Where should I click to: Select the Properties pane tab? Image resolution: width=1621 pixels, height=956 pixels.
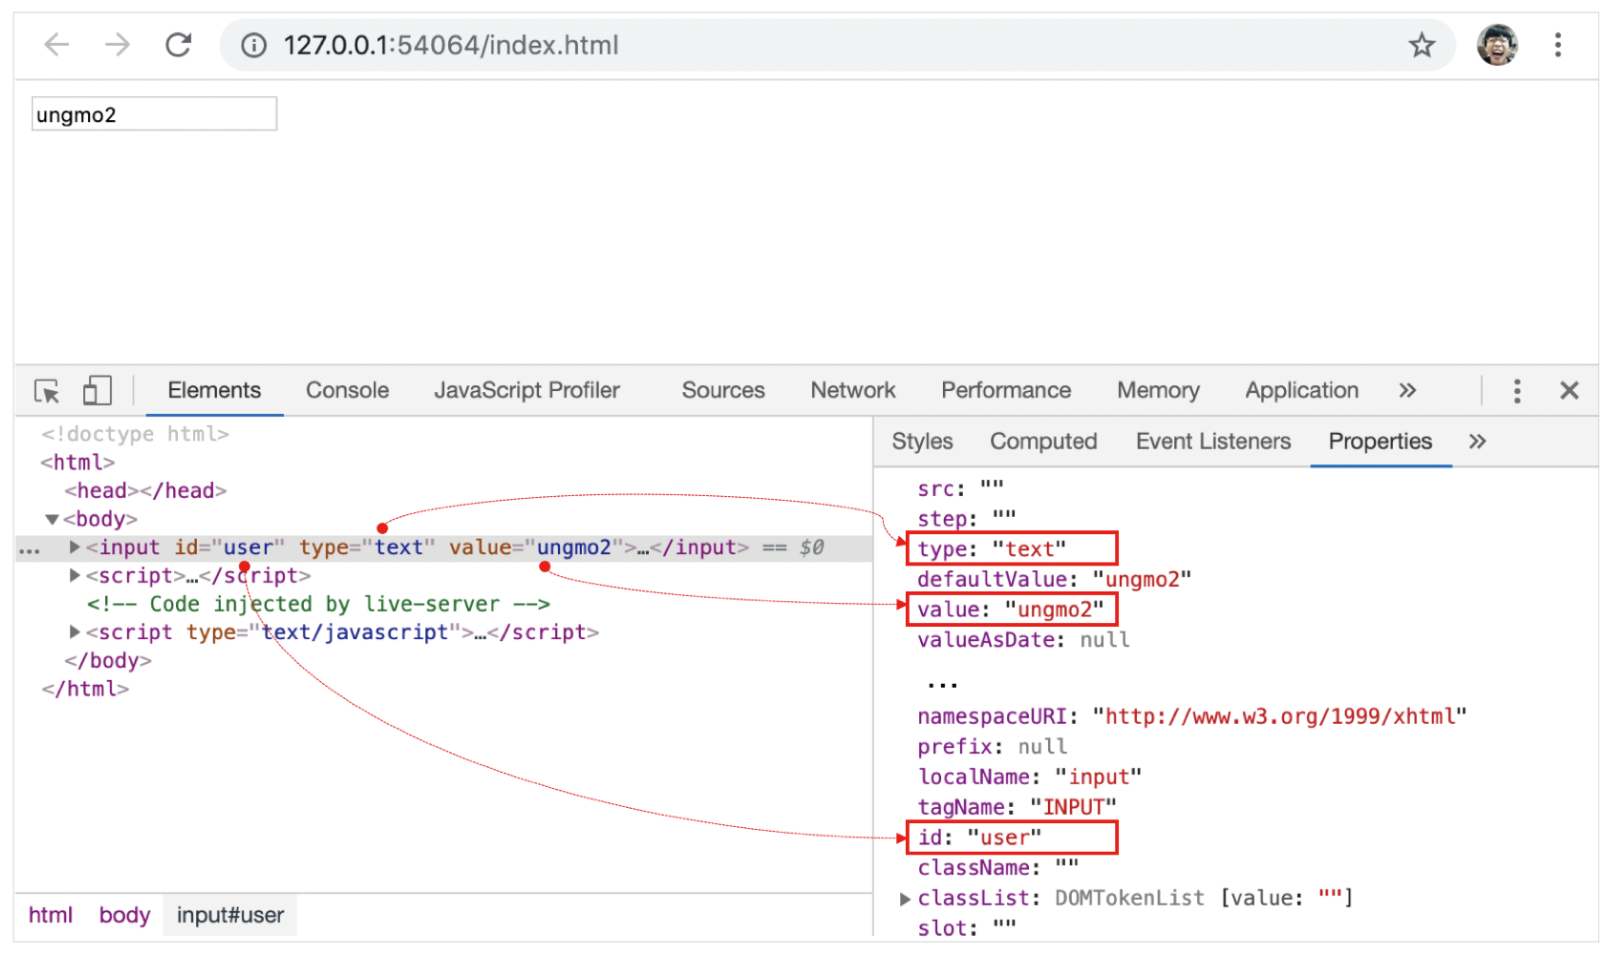(x=1380, y=442)
